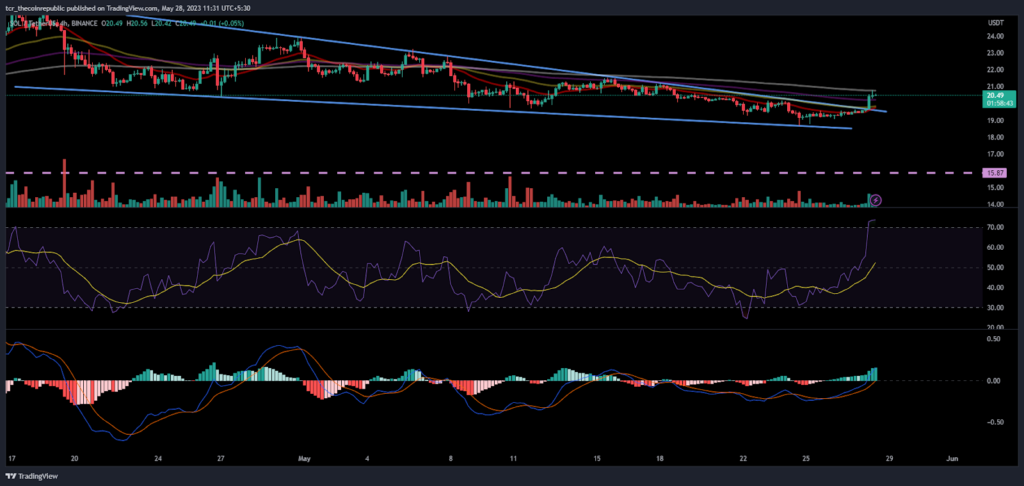Viewport: 1024px width, 486px height.
Task: Click the 60.00 level on RSI axis
Action: point(997,248)
